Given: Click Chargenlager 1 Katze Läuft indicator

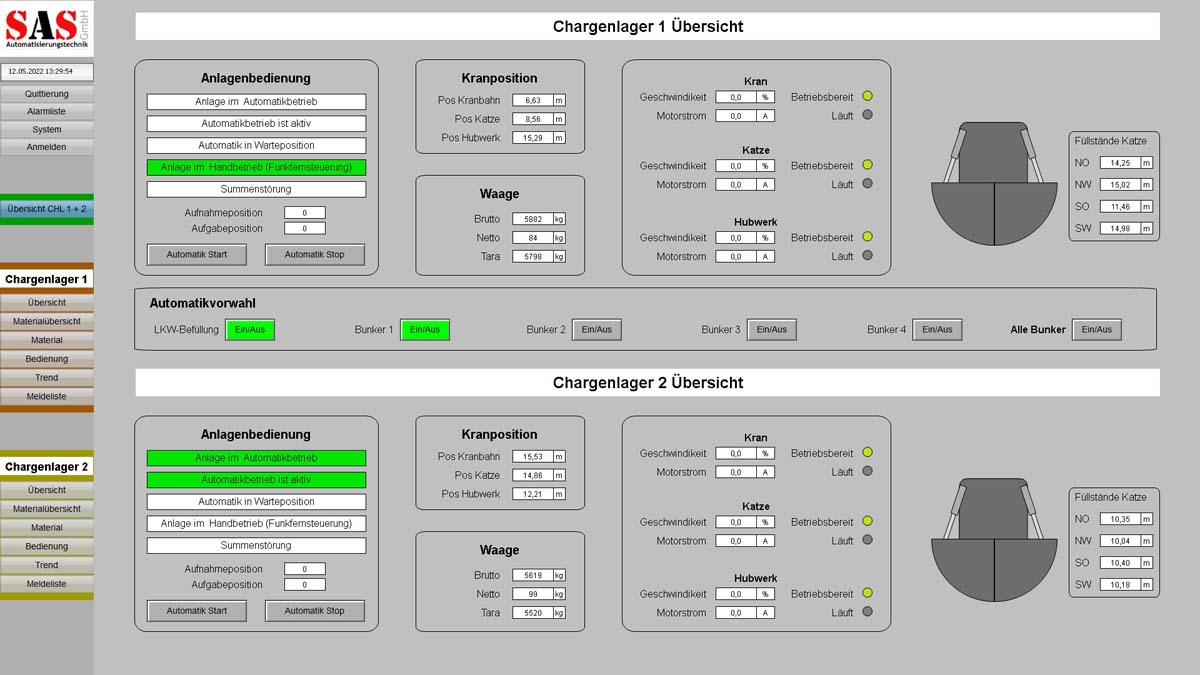Looking at the screenshot, I should 867,184.
